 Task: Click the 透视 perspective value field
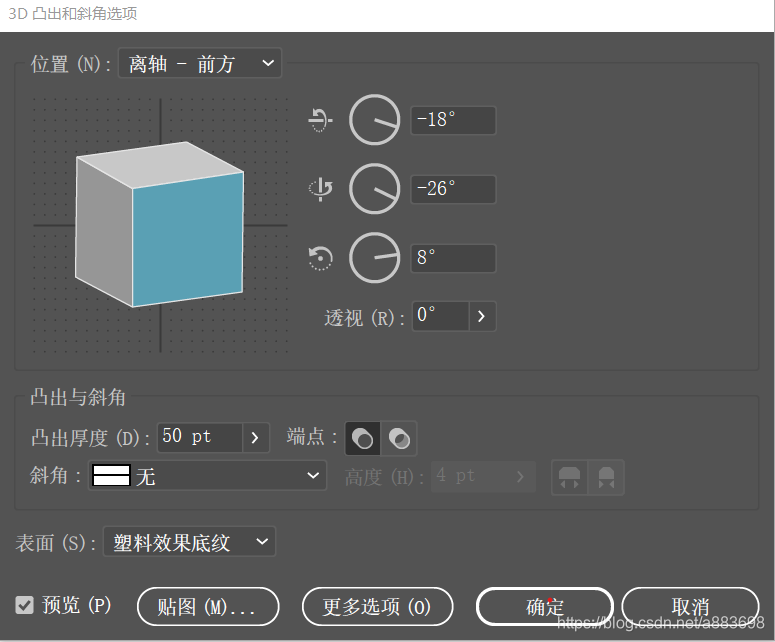click(x=440, y=316)
